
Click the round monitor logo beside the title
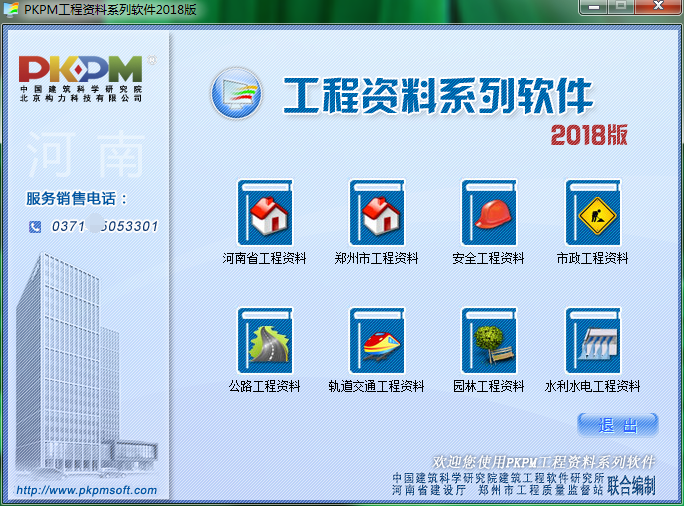pos(237,93)
